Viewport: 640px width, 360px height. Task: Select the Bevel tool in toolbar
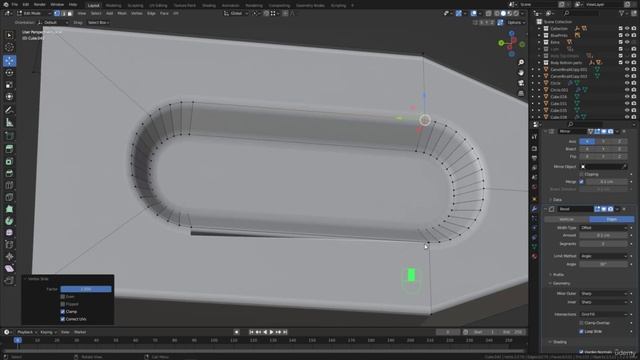click(x=9, y=173)
